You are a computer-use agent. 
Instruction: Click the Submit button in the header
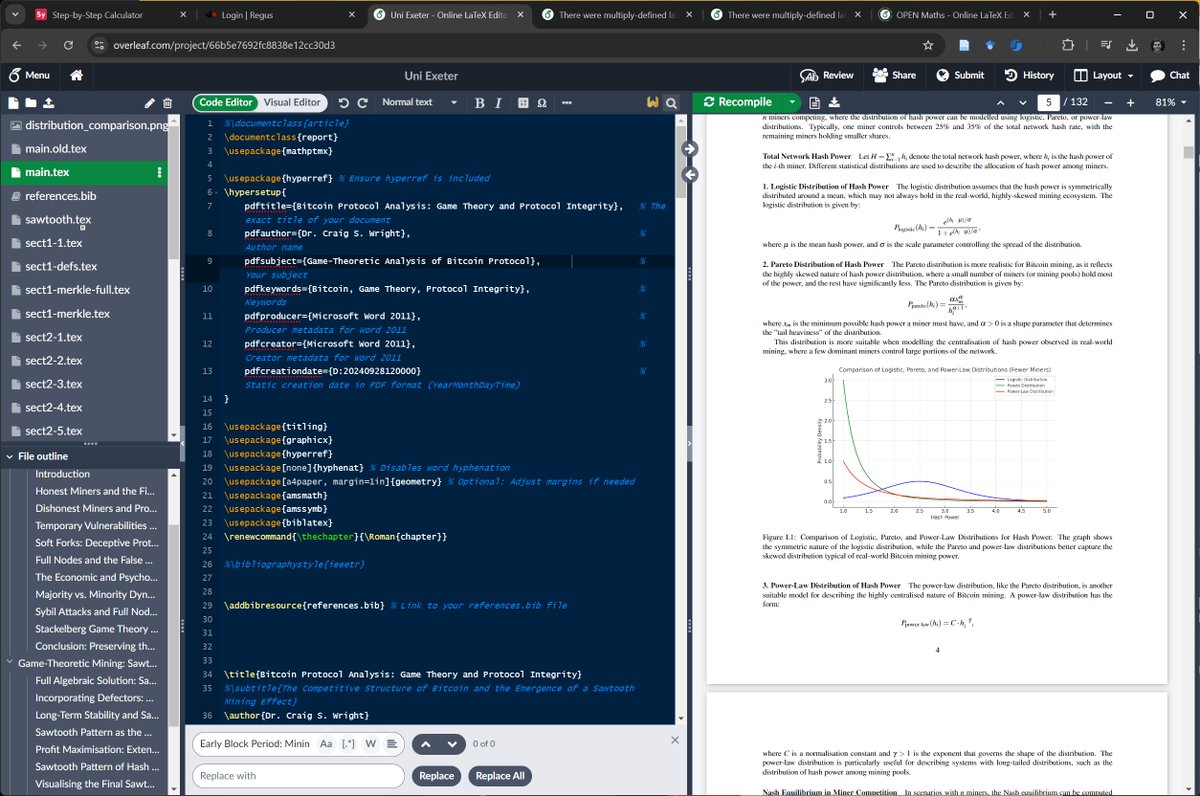click(960, 75)
